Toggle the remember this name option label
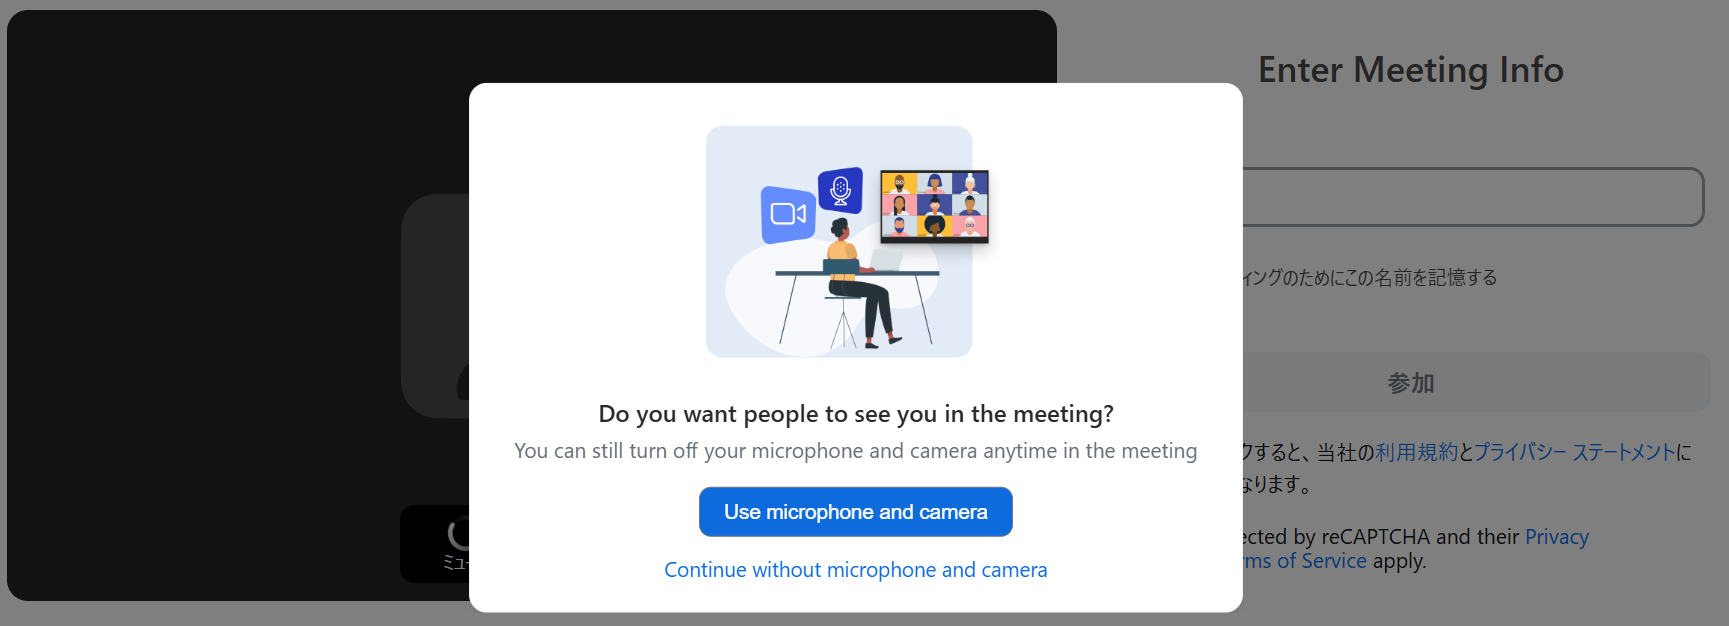The image size is (1729, 626). (x=1370, y=278)
